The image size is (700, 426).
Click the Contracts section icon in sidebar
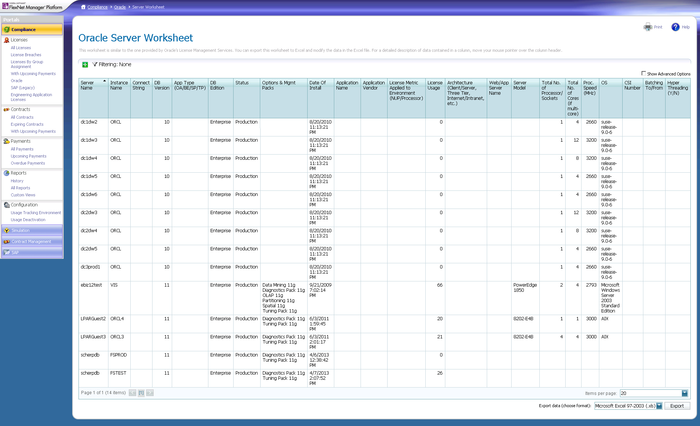coord(5,109)
